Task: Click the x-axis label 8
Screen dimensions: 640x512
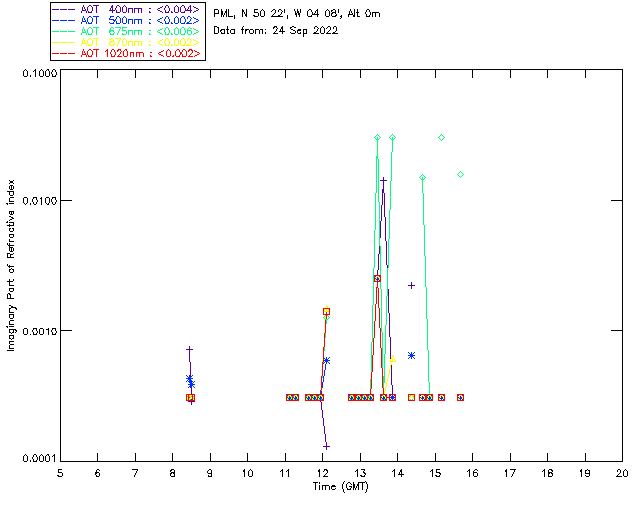Action: point(173,473)
